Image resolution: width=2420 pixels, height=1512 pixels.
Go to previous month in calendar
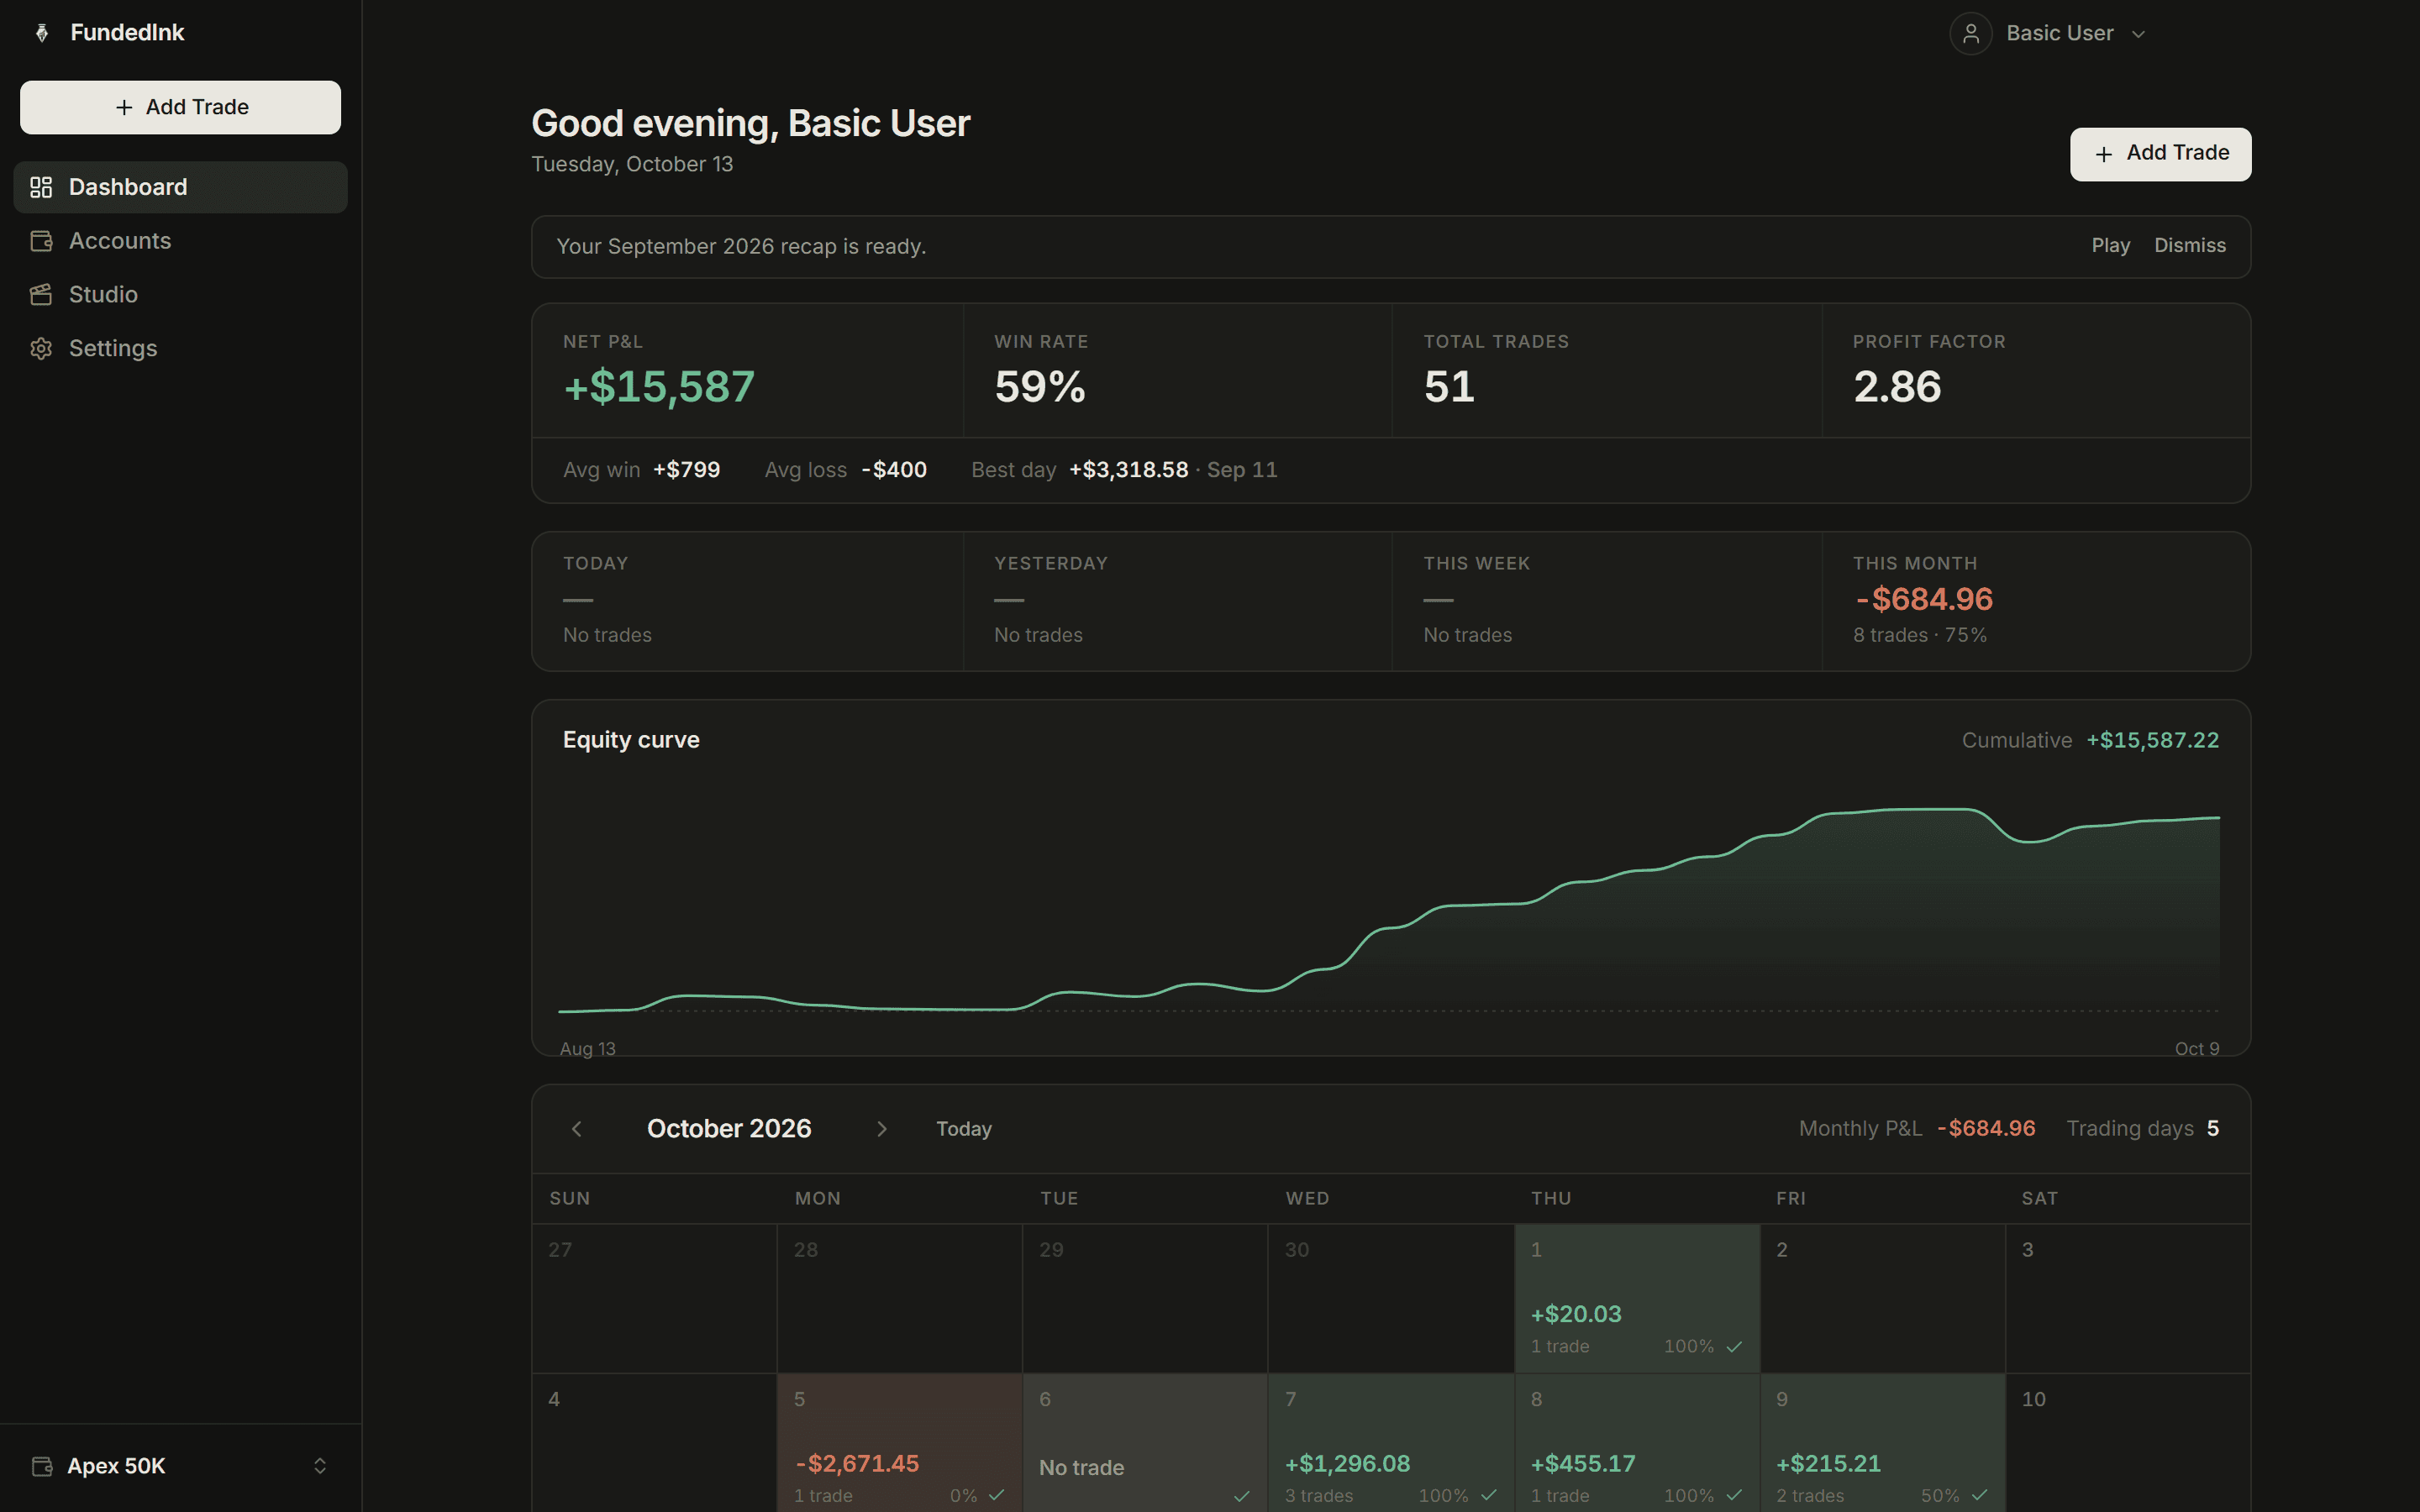tap(577, 1129)
